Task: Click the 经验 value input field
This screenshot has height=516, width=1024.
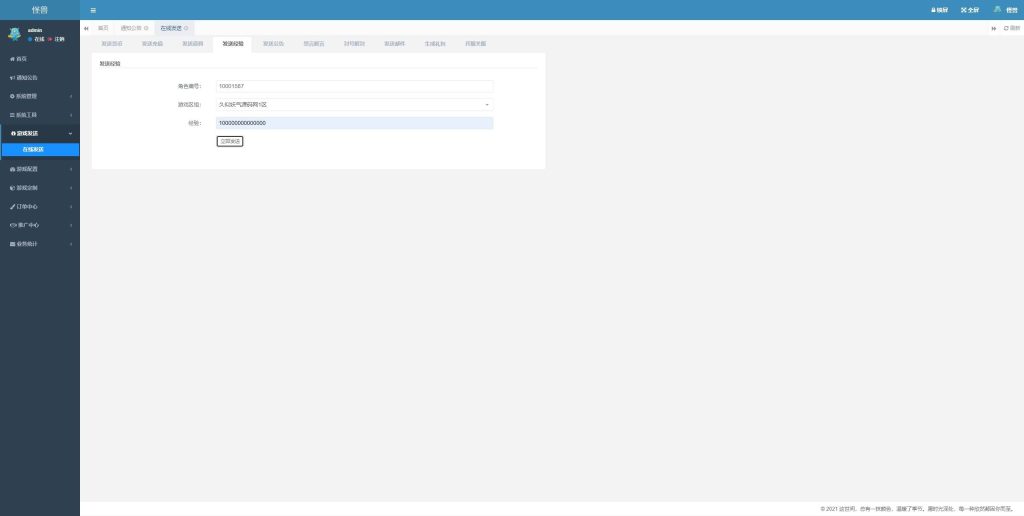Action: tap(354, 123)
